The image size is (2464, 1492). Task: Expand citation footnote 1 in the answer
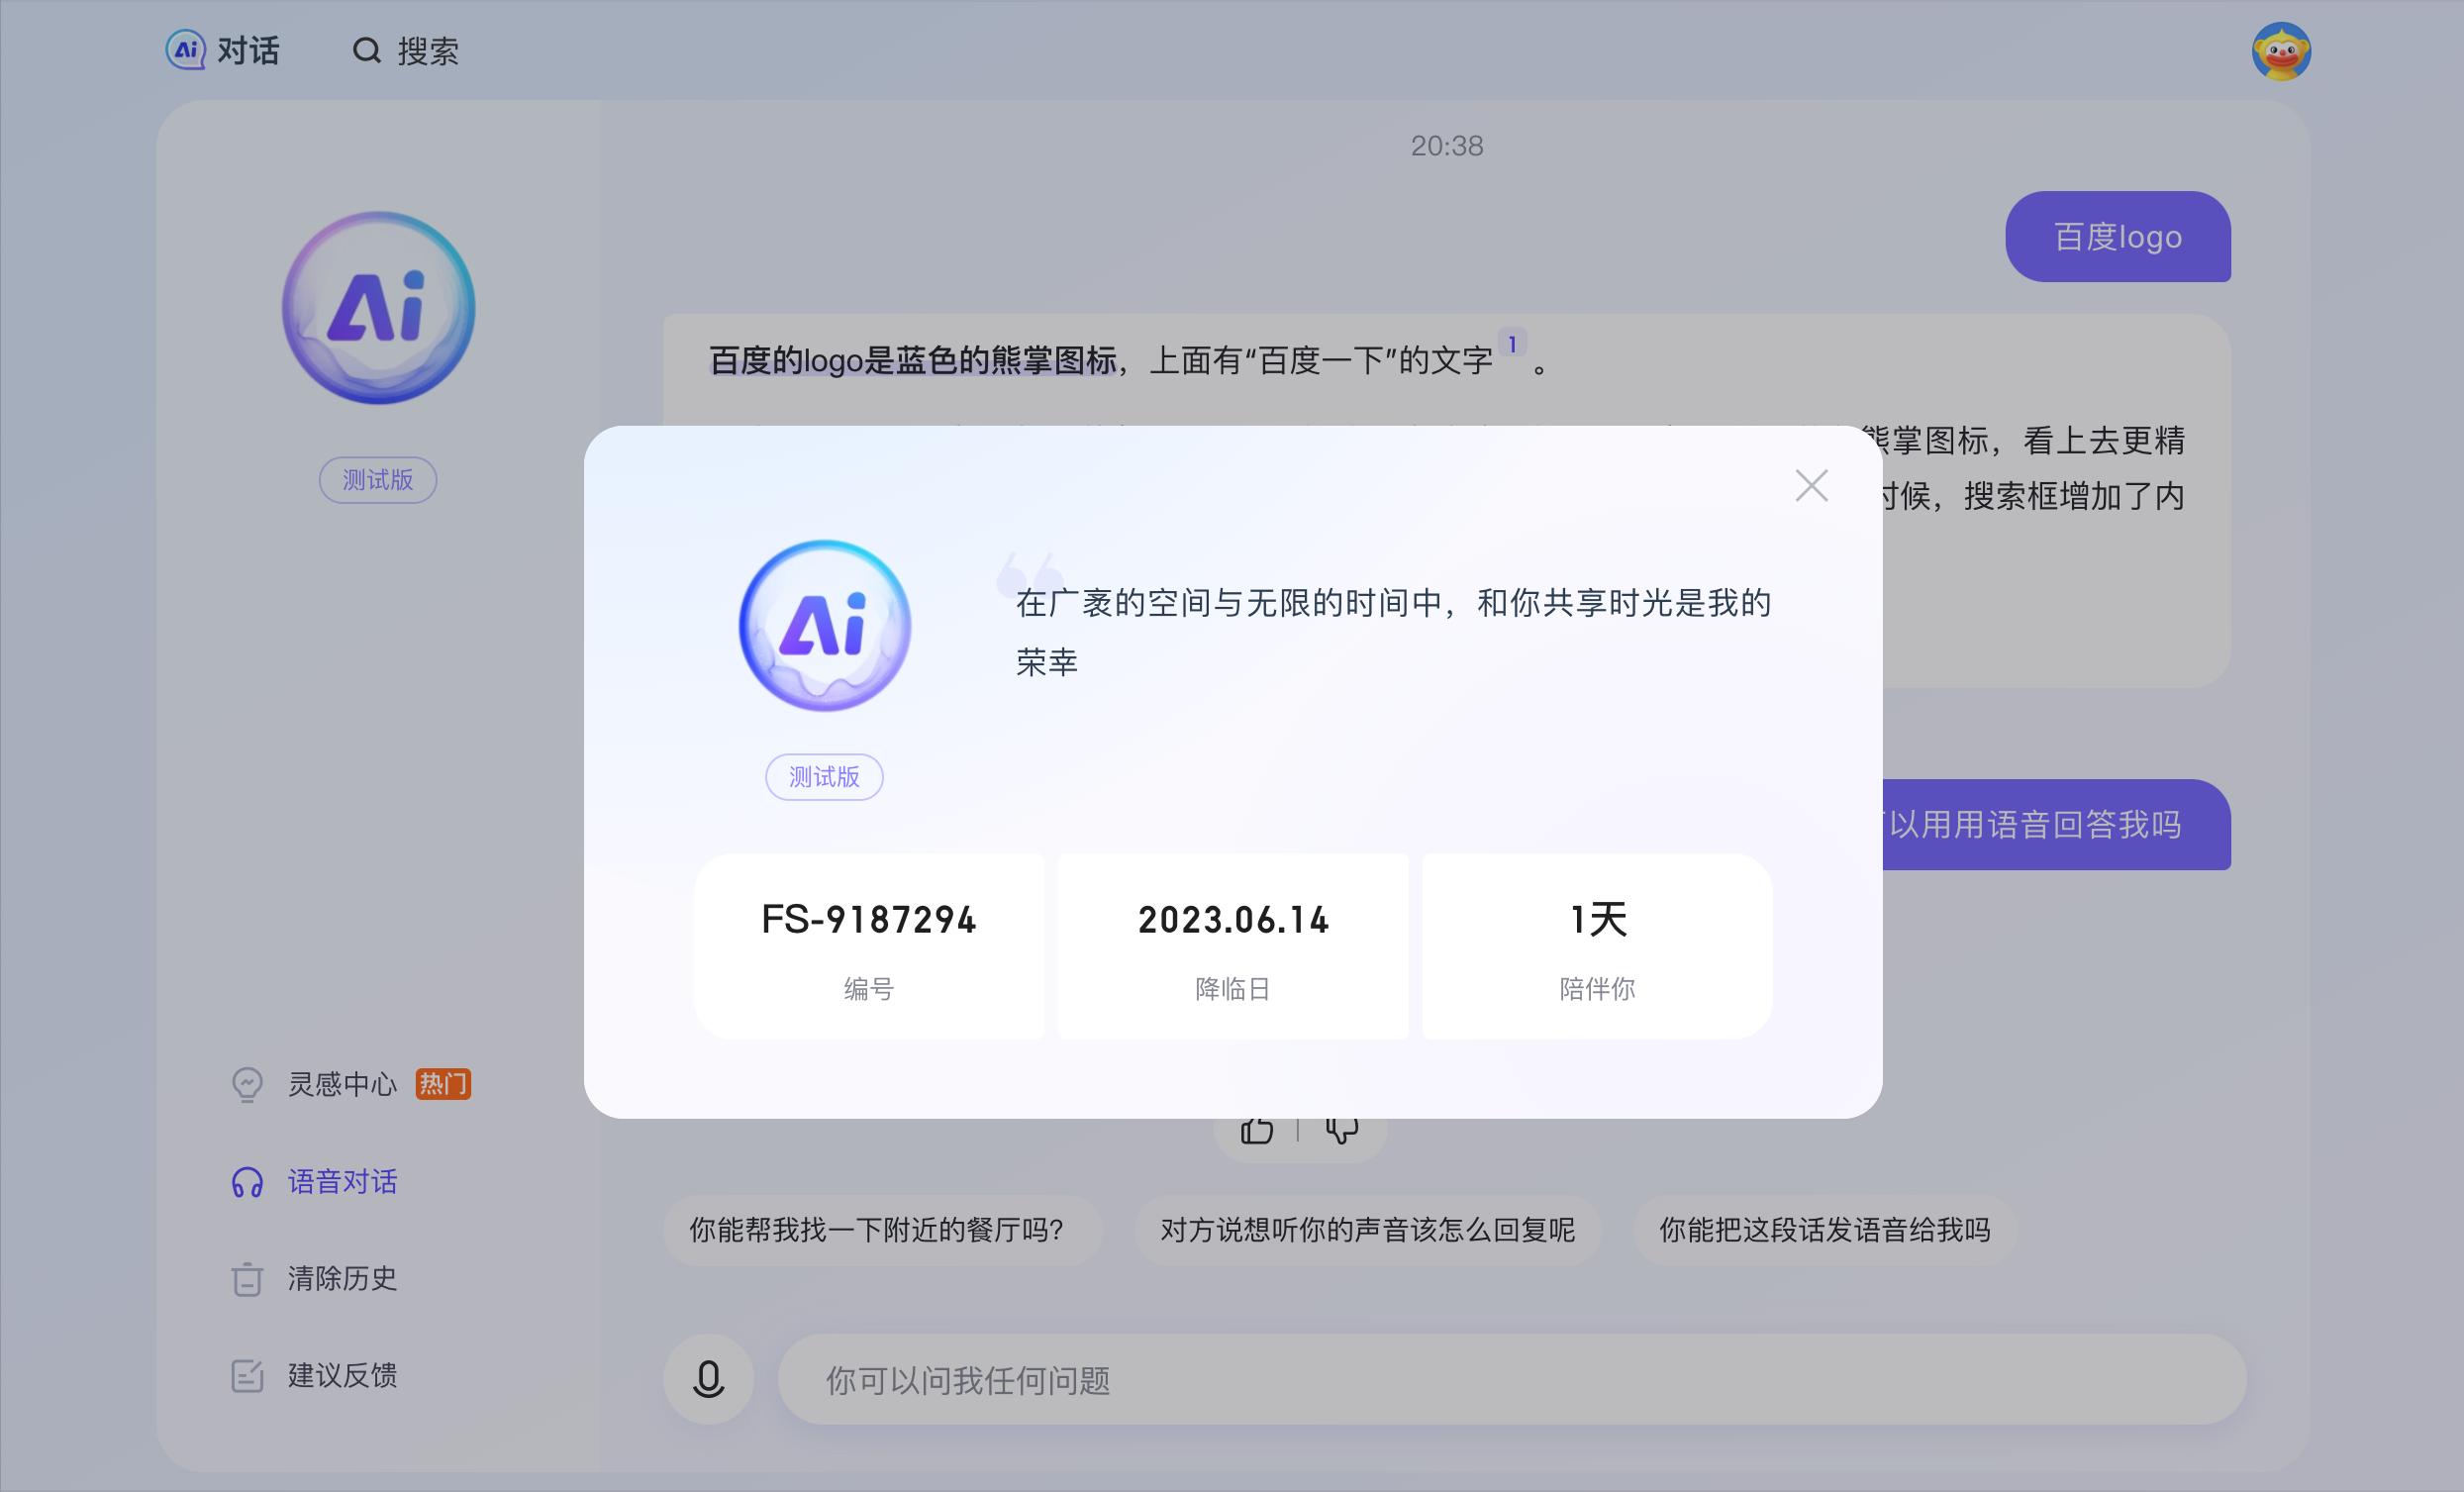pos(1512,342)
